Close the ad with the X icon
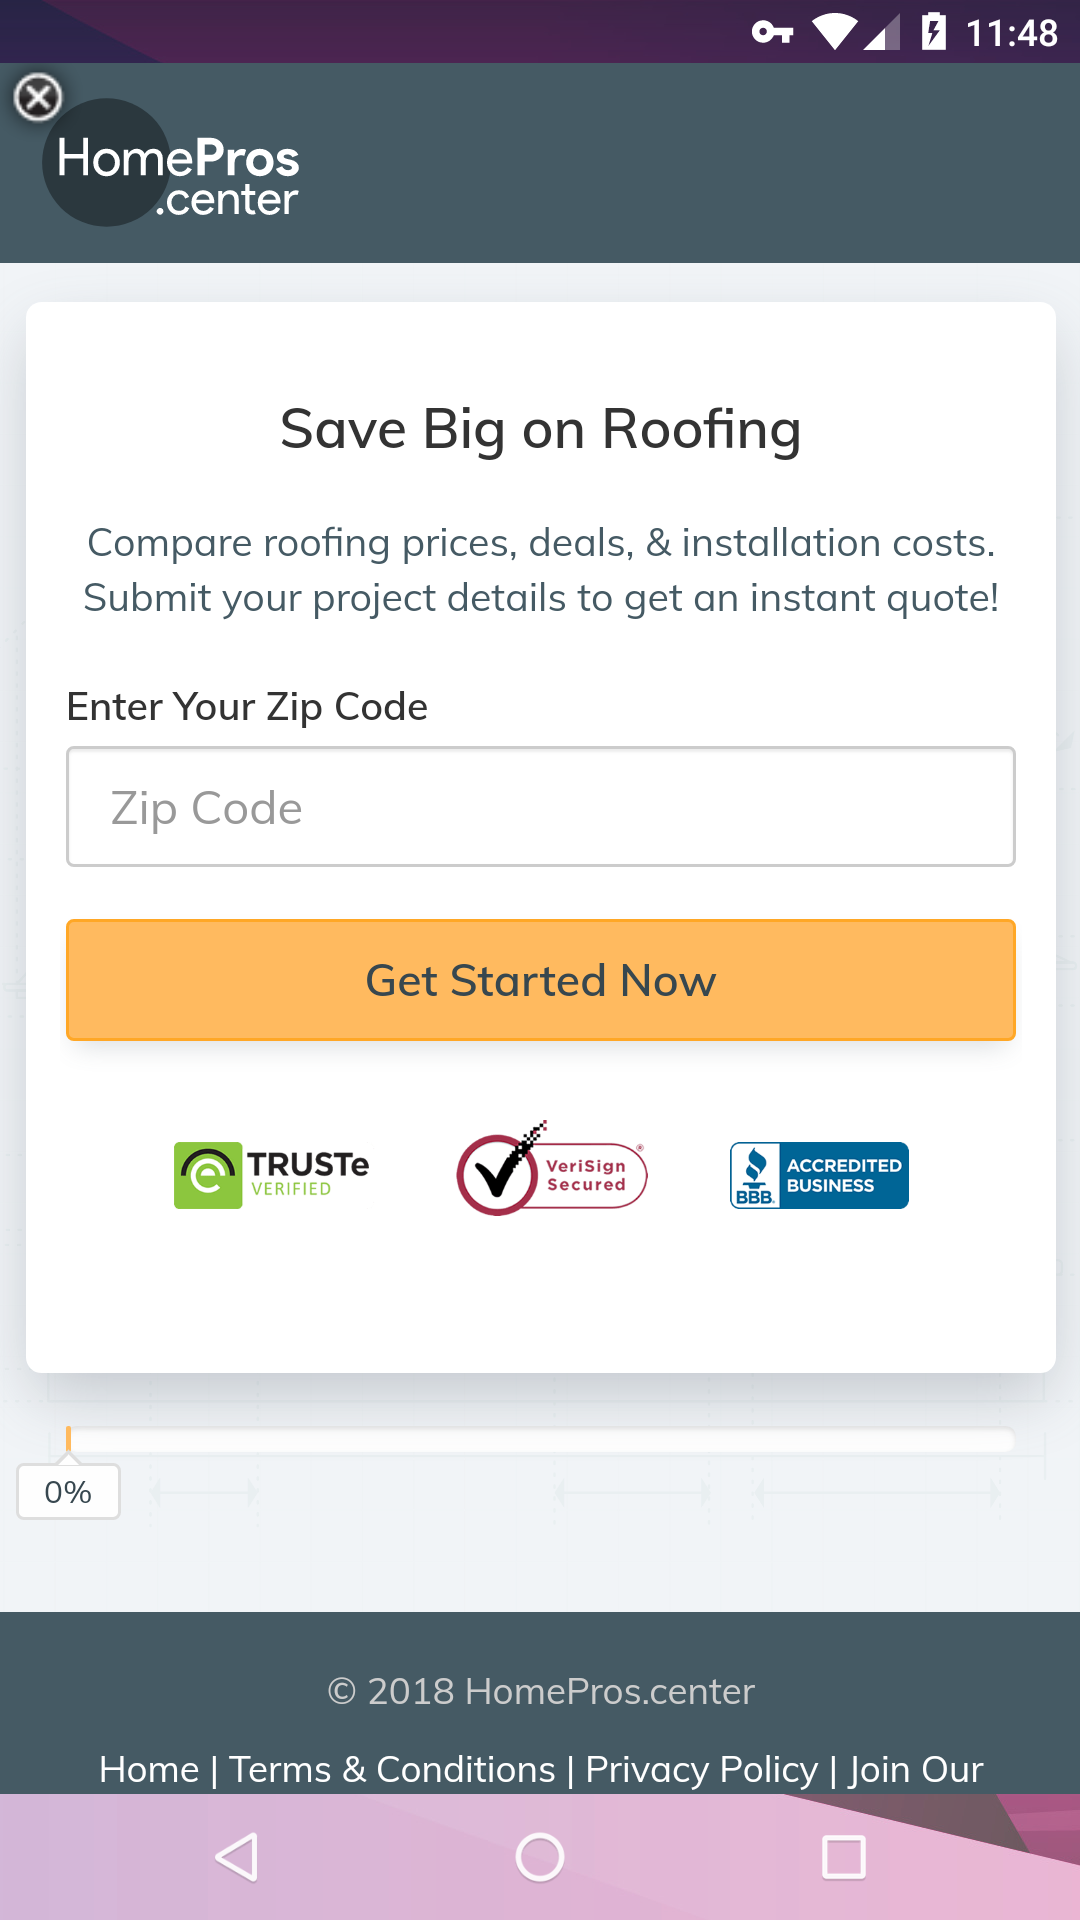The width and height of the screenshot is (1080, 1920). [x=38, y=97]
